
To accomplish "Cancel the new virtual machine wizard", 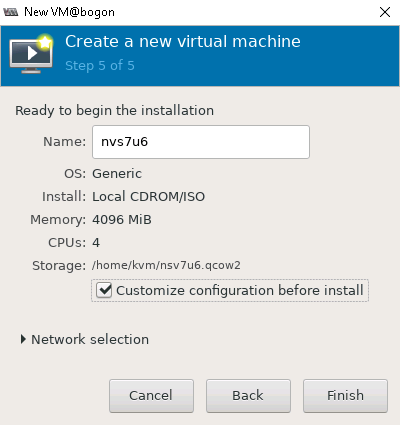I will click(151, 396).
